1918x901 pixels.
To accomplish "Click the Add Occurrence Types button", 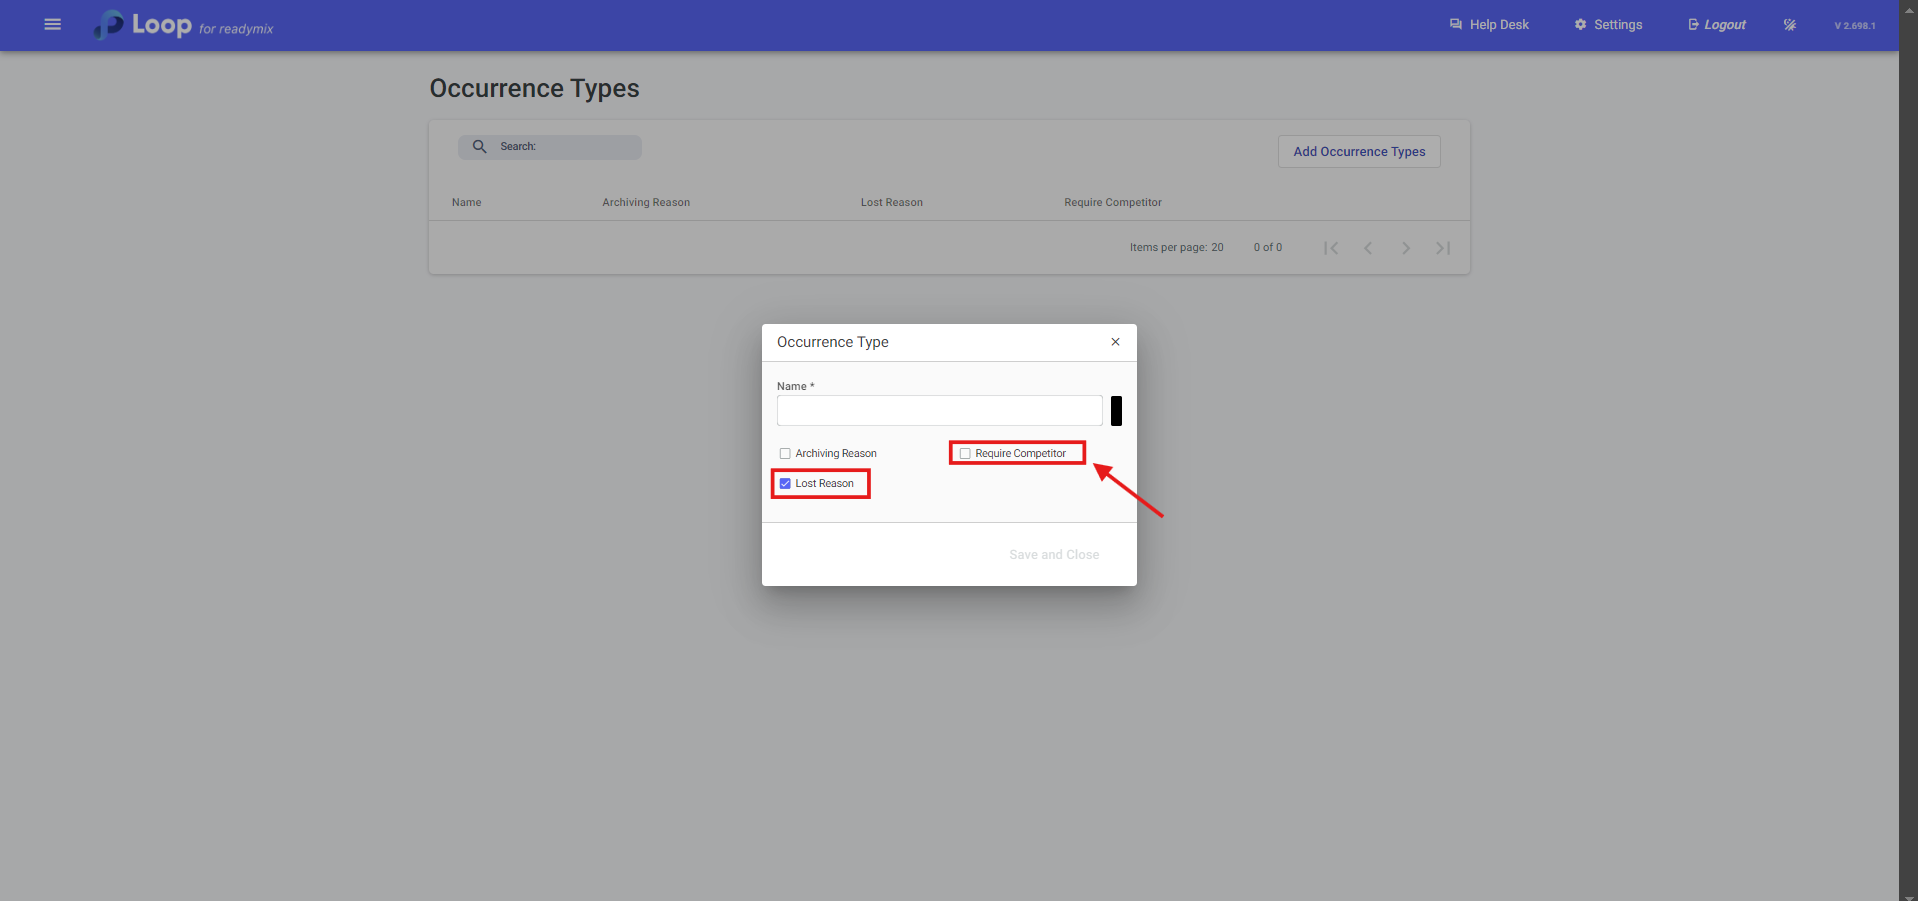I will [x=1358, y=152].
